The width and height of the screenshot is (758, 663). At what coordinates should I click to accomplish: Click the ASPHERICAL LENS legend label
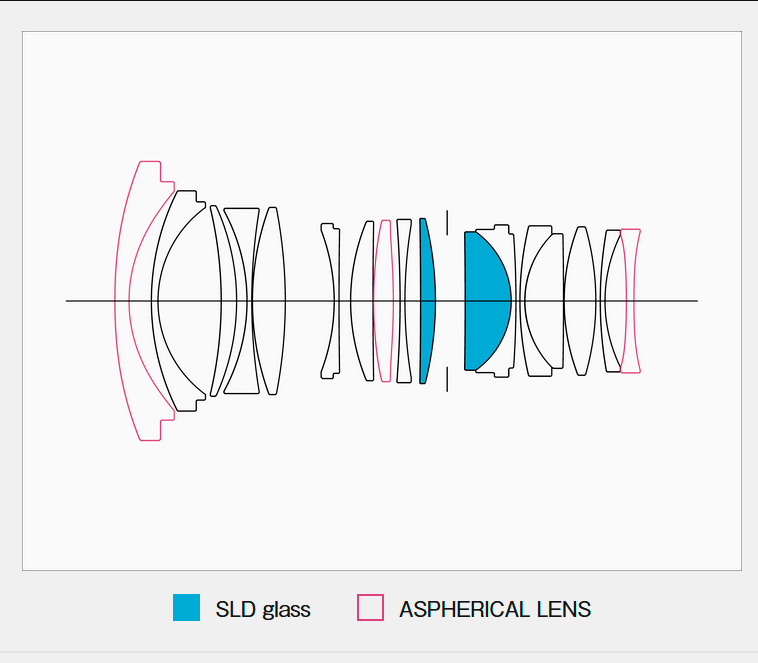(x=495, y=609)
